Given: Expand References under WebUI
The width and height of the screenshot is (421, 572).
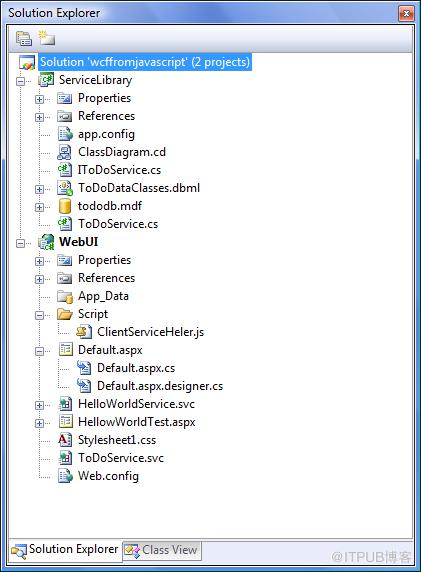Looking at the screenshot, I should [x=39, y=279].
